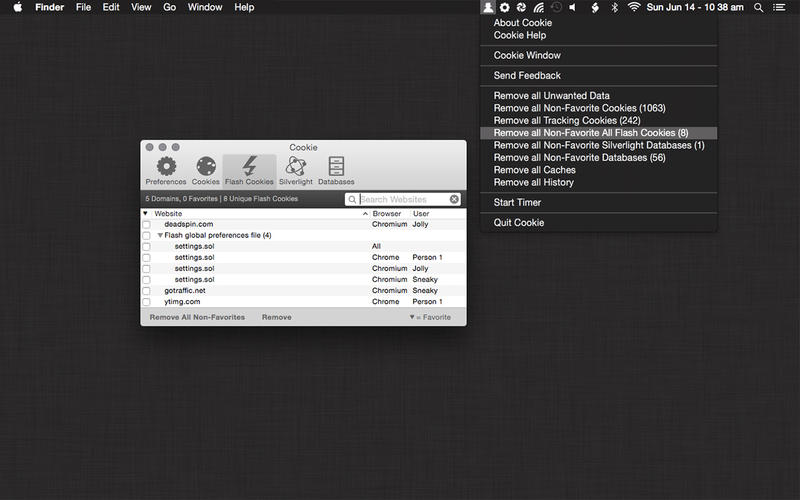Click the Bluetooth icon in menu bar
This screenshot has width=800, height=500.
pyautogui.click(x=614, y=7)
